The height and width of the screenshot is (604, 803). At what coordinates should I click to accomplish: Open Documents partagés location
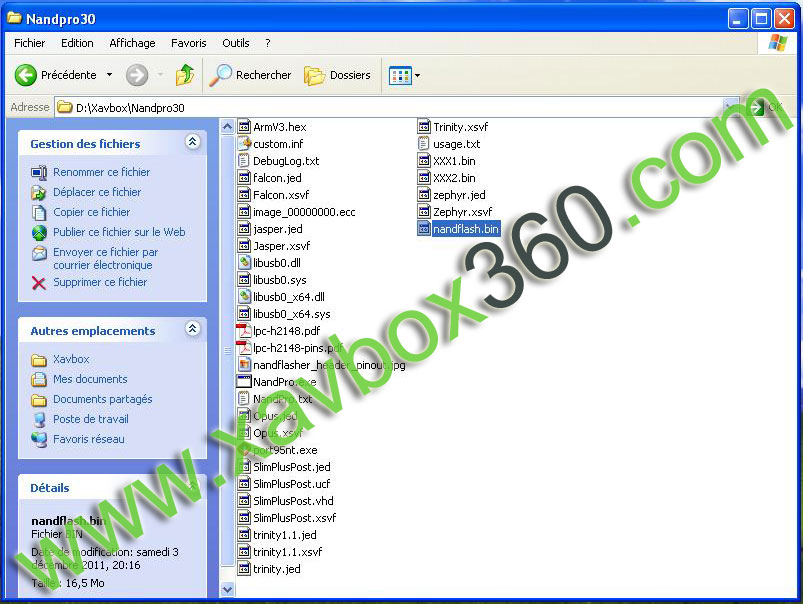pyautogui.click(x=102, y=399)
